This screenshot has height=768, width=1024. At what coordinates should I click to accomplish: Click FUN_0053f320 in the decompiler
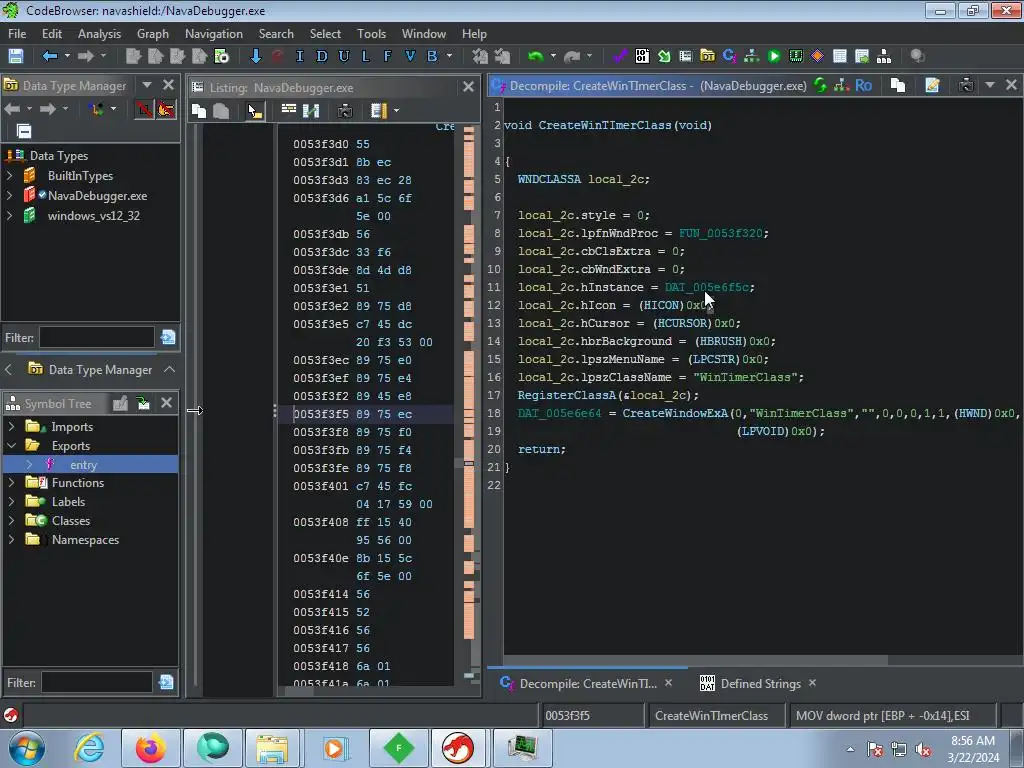pos(723,233)
